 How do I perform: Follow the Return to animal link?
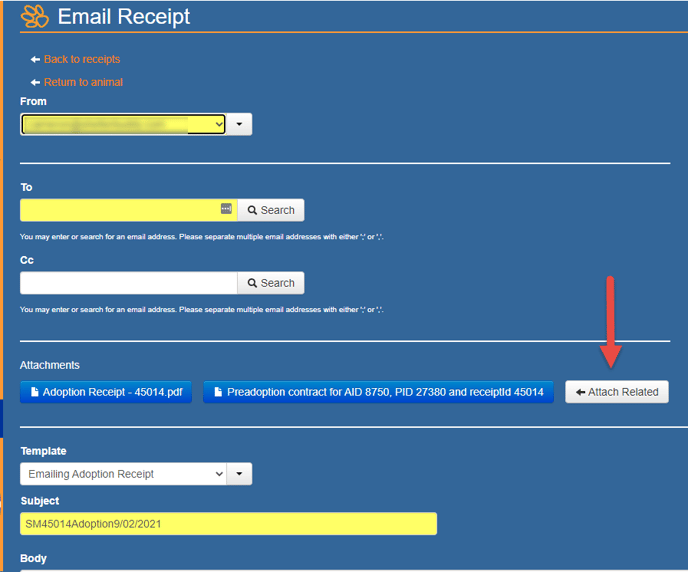[x=83, y=83]
